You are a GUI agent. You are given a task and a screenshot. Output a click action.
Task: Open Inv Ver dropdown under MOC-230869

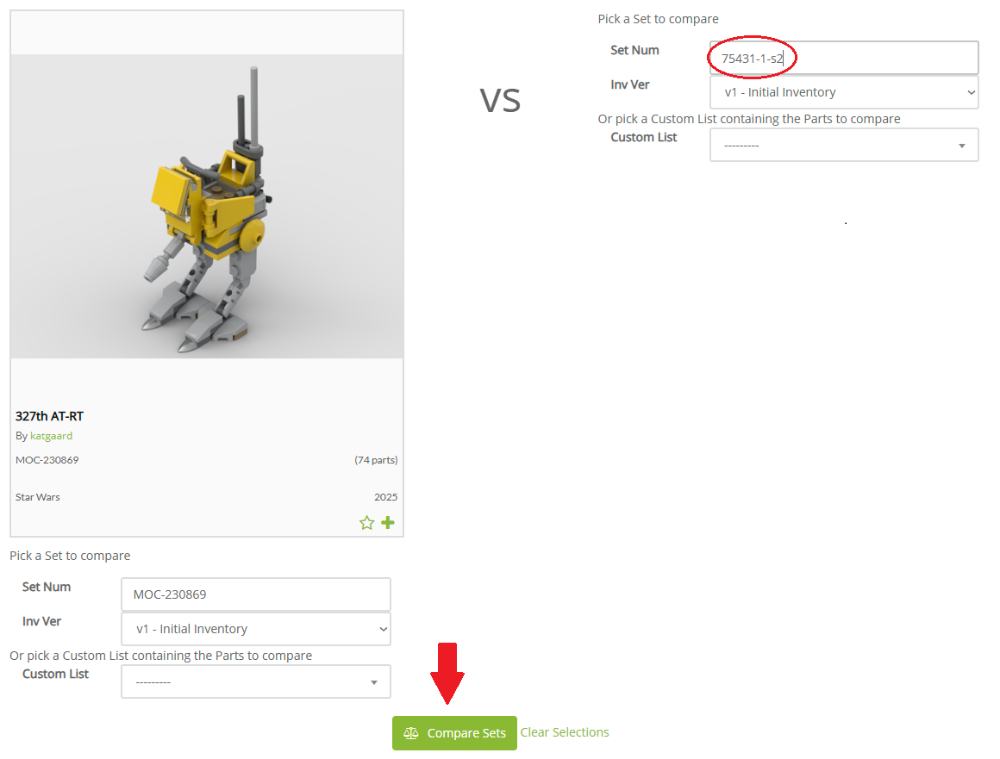(255, 629)
